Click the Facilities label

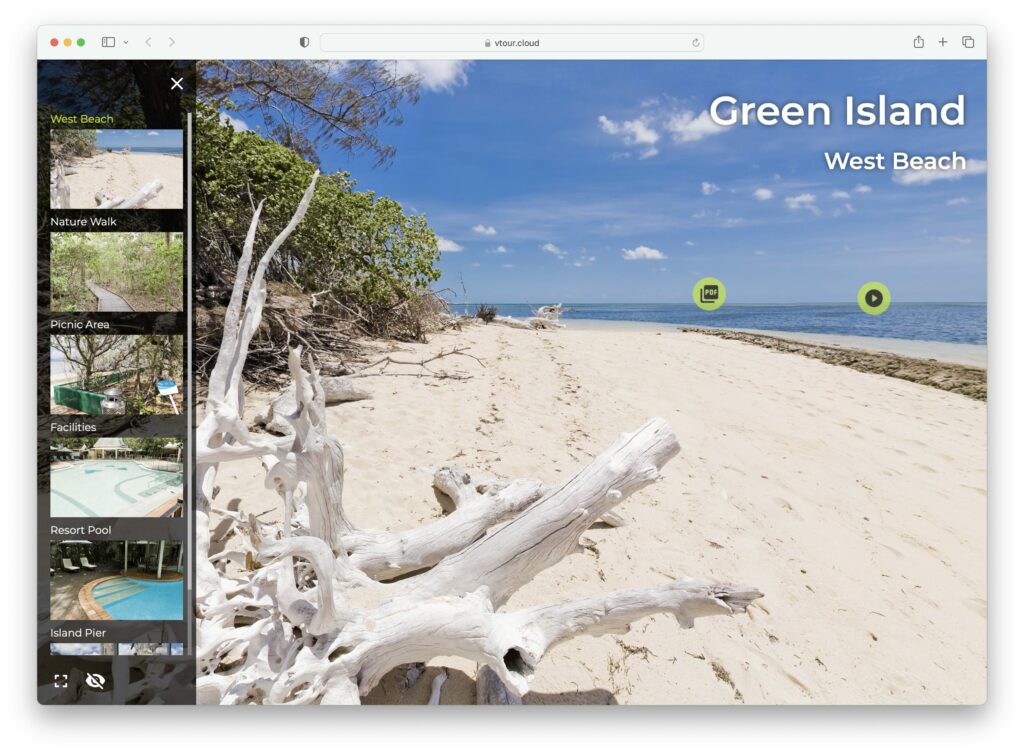pyautogui.click(x=73, y=427)
